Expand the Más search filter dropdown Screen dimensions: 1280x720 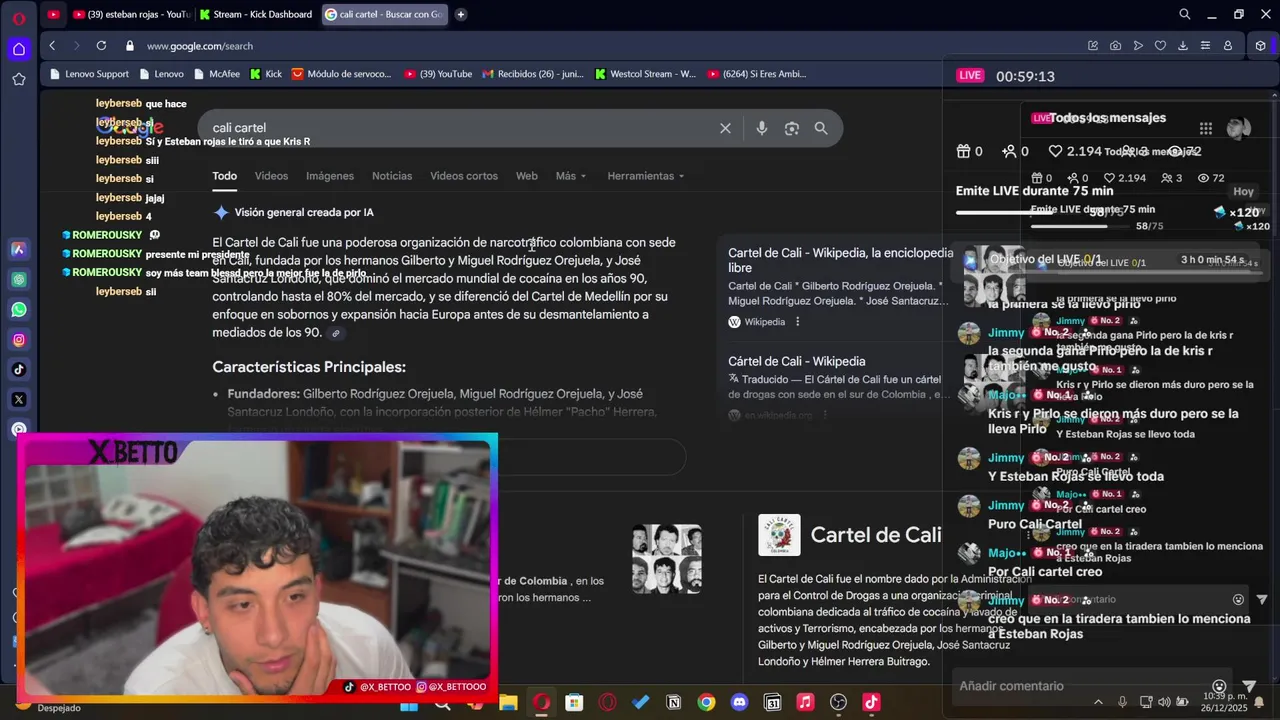point(571,176)
